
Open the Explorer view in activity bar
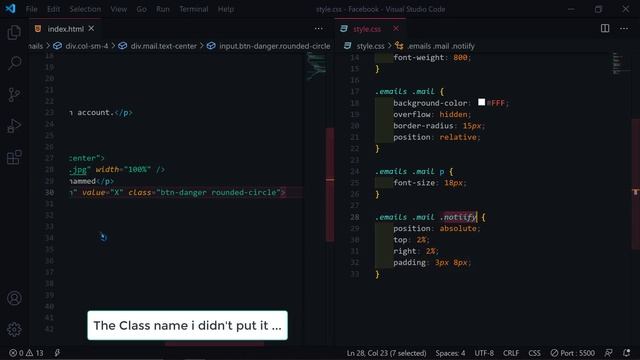14,32
